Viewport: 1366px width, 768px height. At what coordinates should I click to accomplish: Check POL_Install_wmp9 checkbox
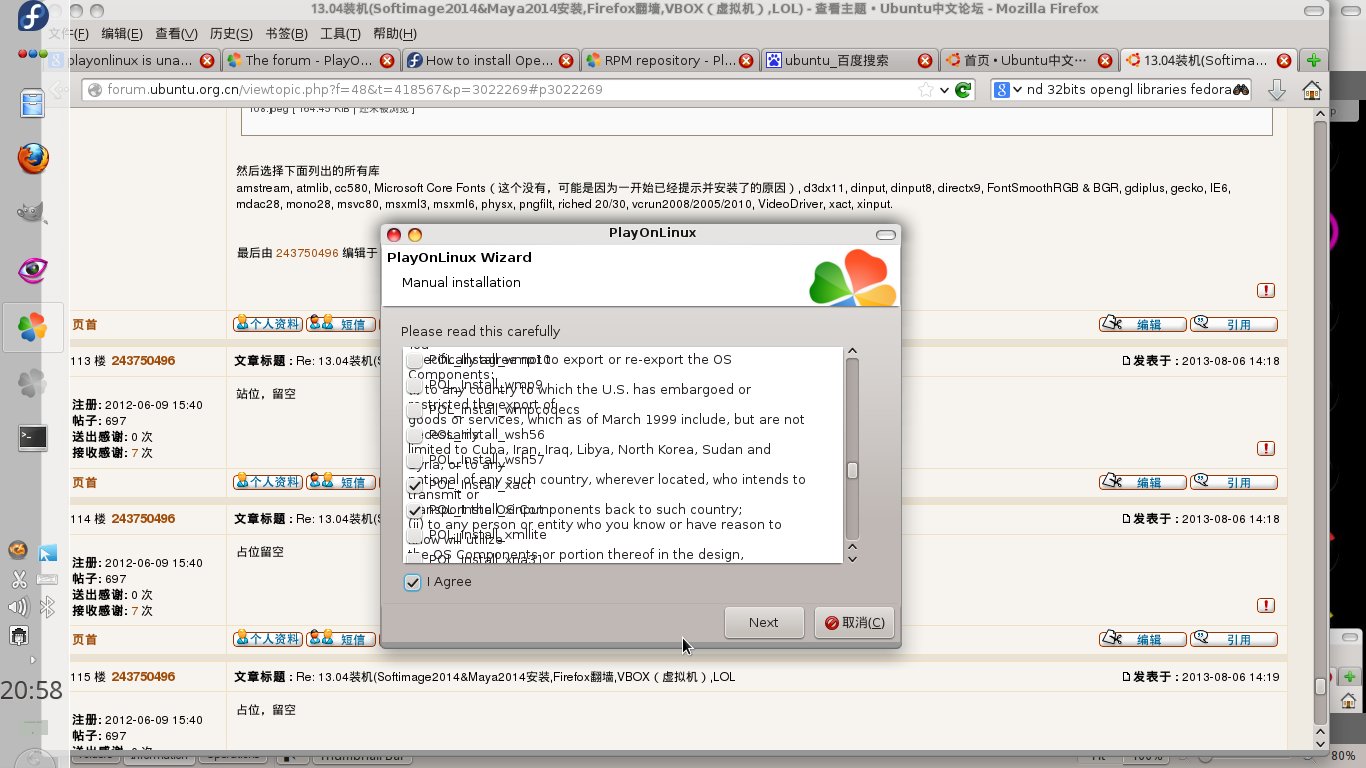click(x=414, y=385)
